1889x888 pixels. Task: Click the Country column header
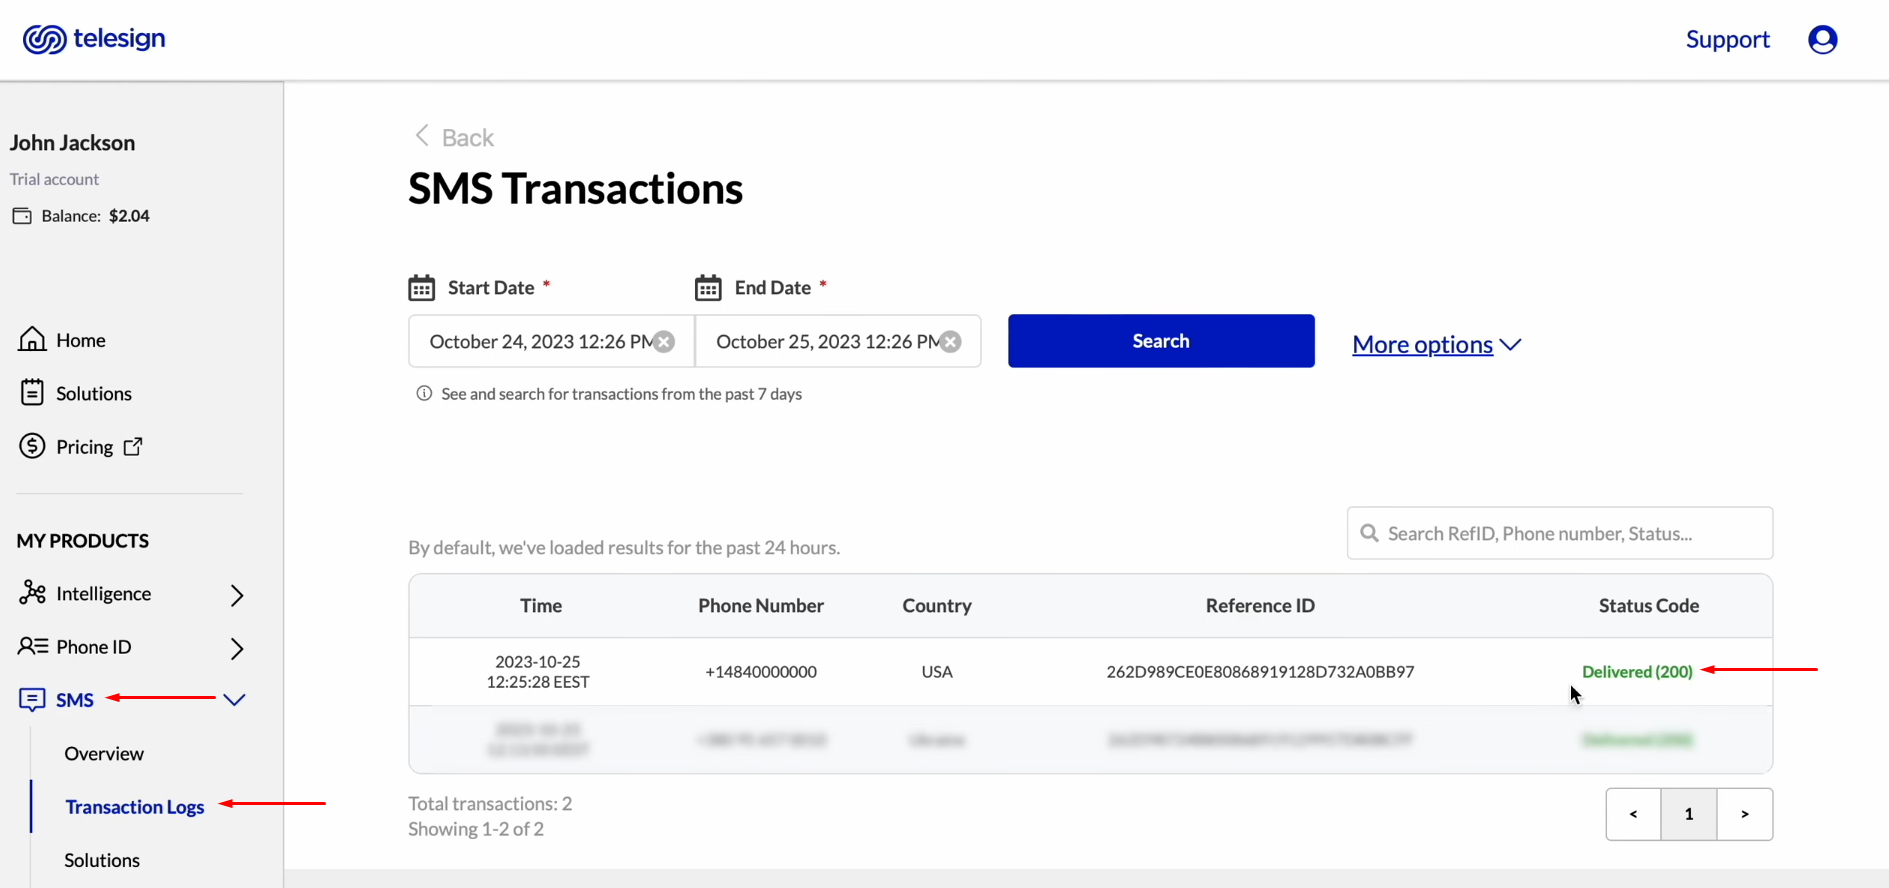point(937,606)
